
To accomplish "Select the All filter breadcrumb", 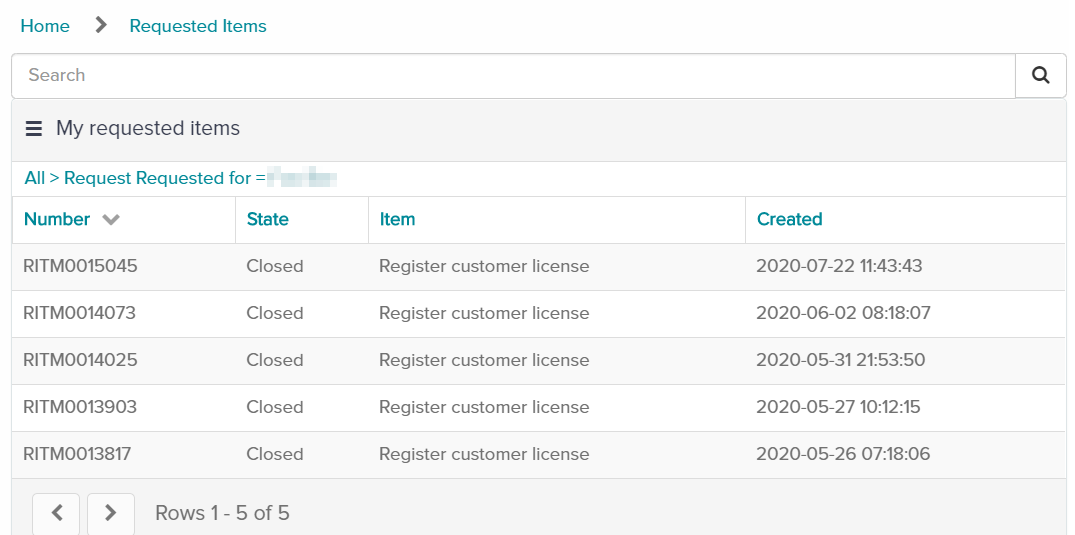I will click(34, 178).
